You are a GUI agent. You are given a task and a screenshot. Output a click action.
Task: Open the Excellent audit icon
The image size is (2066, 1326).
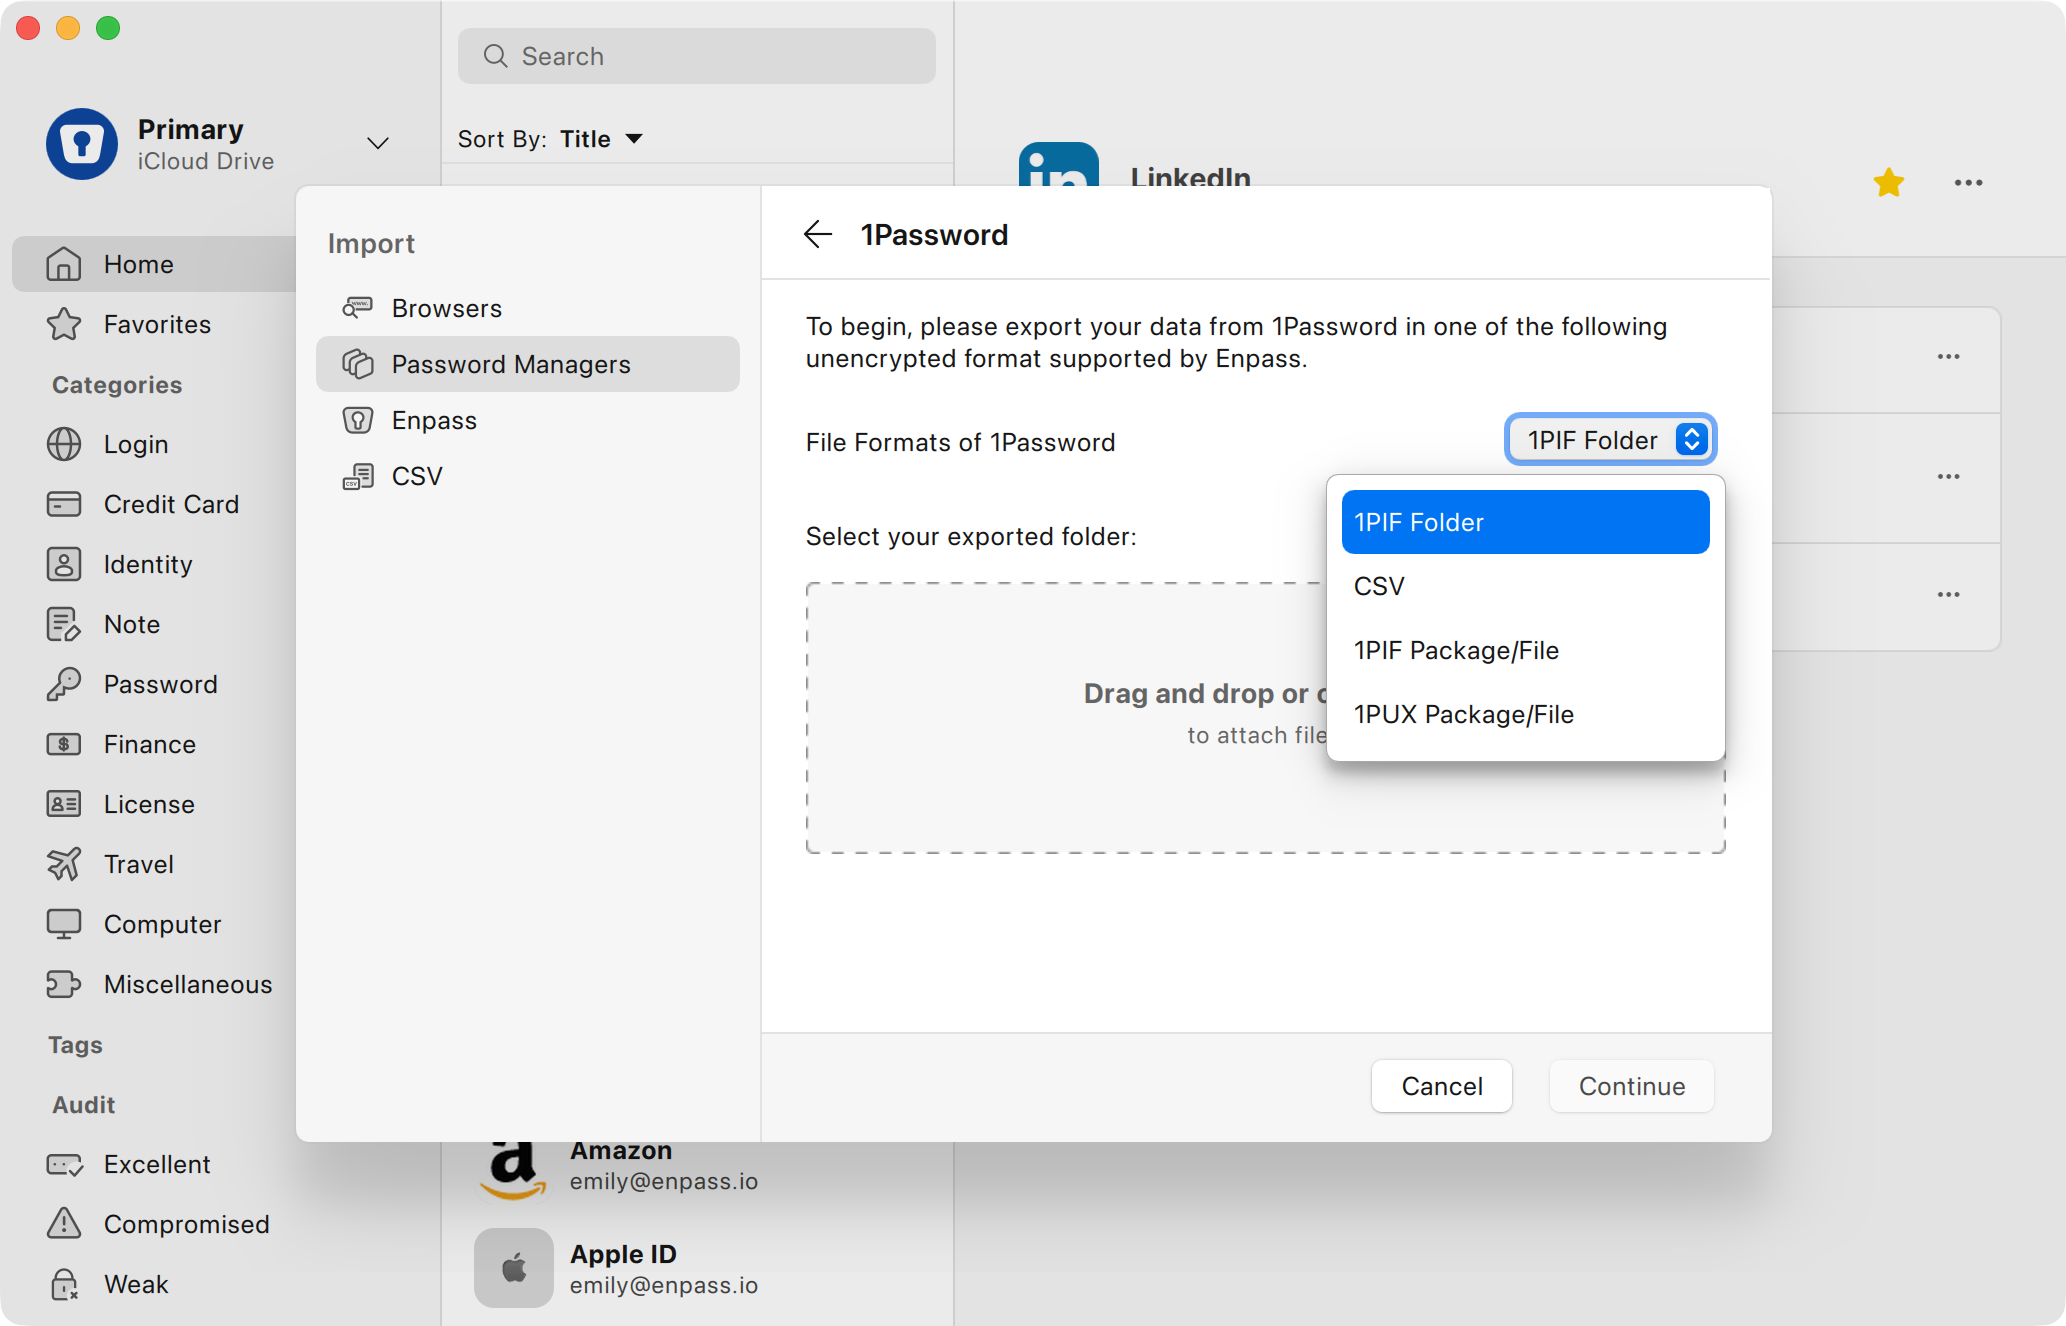tap(64, 1164)
